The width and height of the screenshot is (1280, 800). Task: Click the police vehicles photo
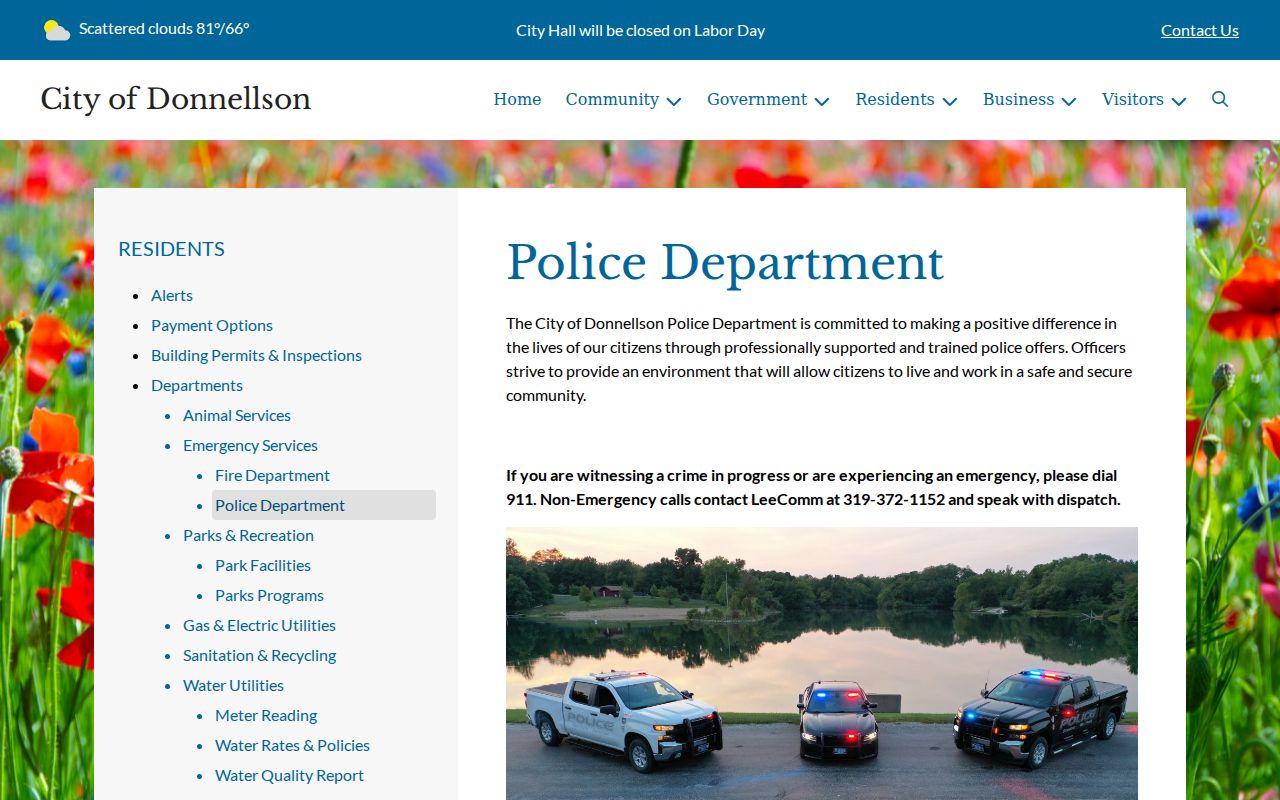point(822,663)
